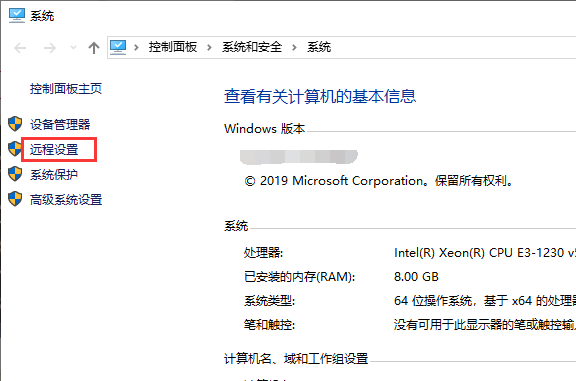Click shield icon beside 系统保护

15,174
